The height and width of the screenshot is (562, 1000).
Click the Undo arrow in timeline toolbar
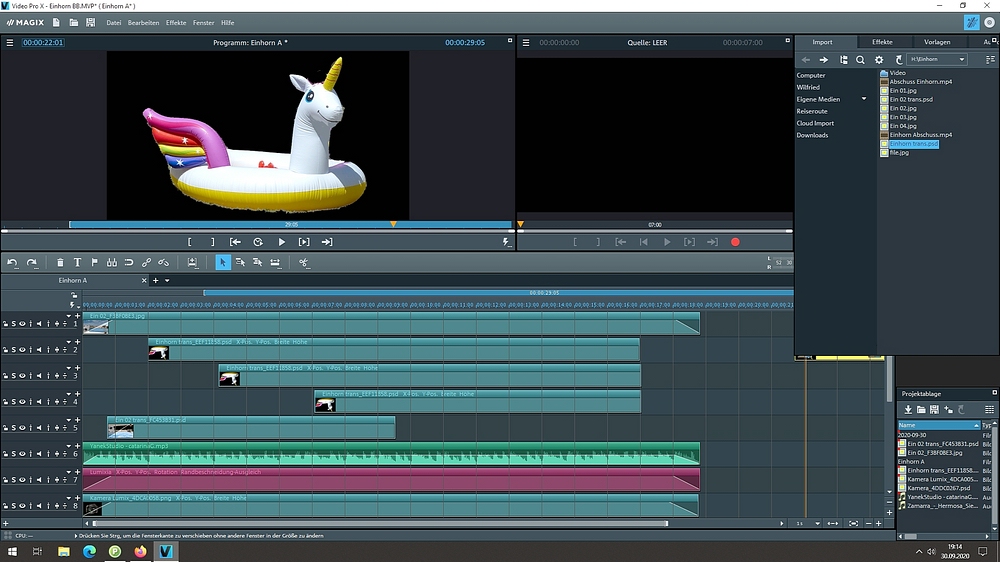coord(12,262)
